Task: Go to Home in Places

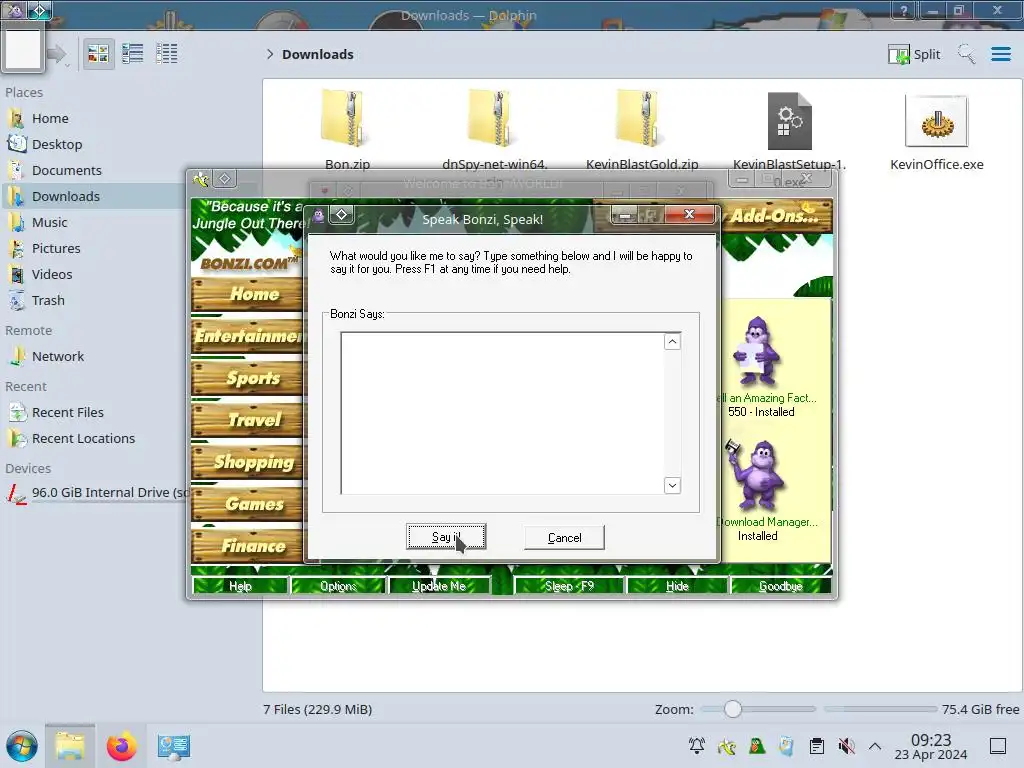Action: point(50,118)
